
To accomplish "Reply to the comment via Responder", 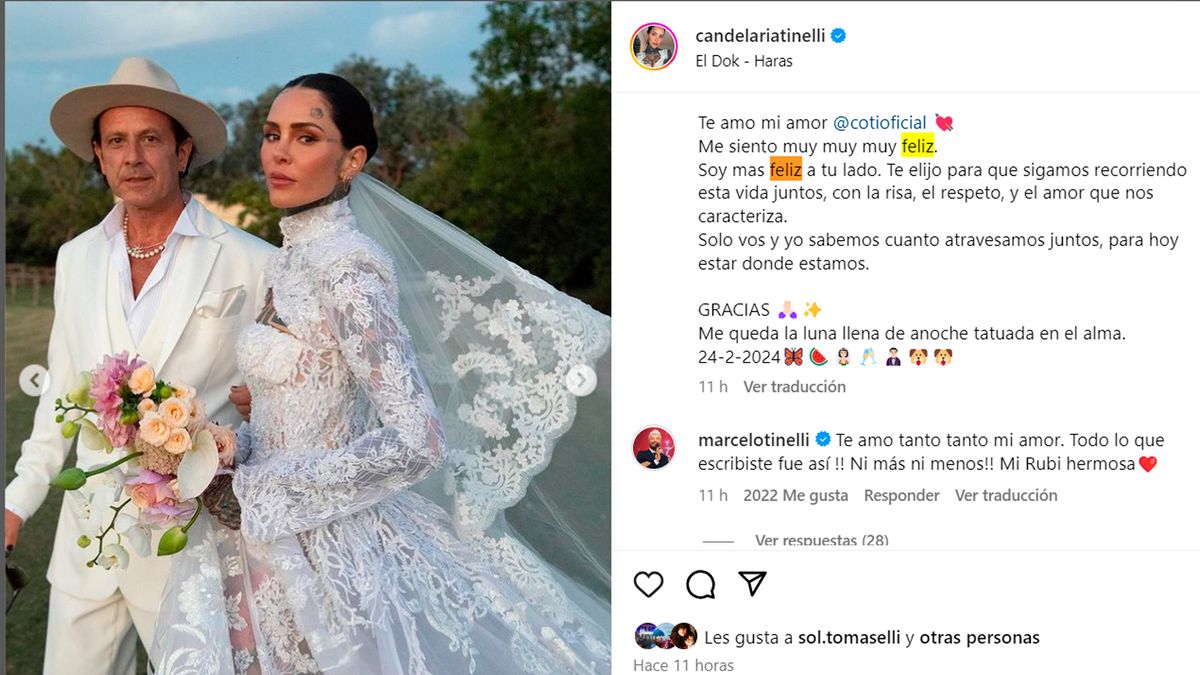I will (902, 495).
